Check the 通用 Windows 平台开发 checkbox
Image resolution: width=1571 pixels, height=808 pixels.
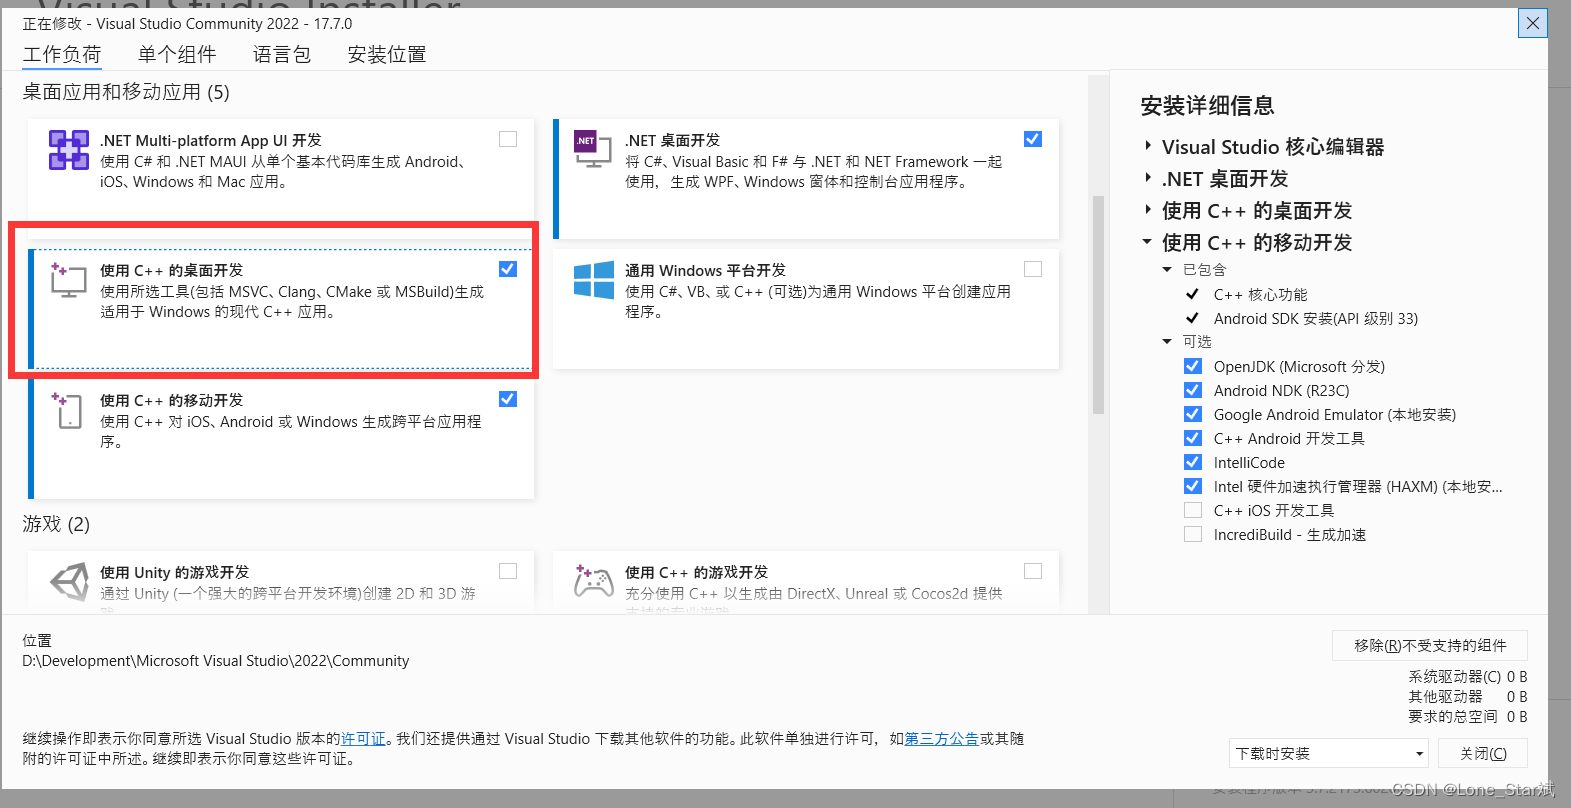pos(1033,269)
